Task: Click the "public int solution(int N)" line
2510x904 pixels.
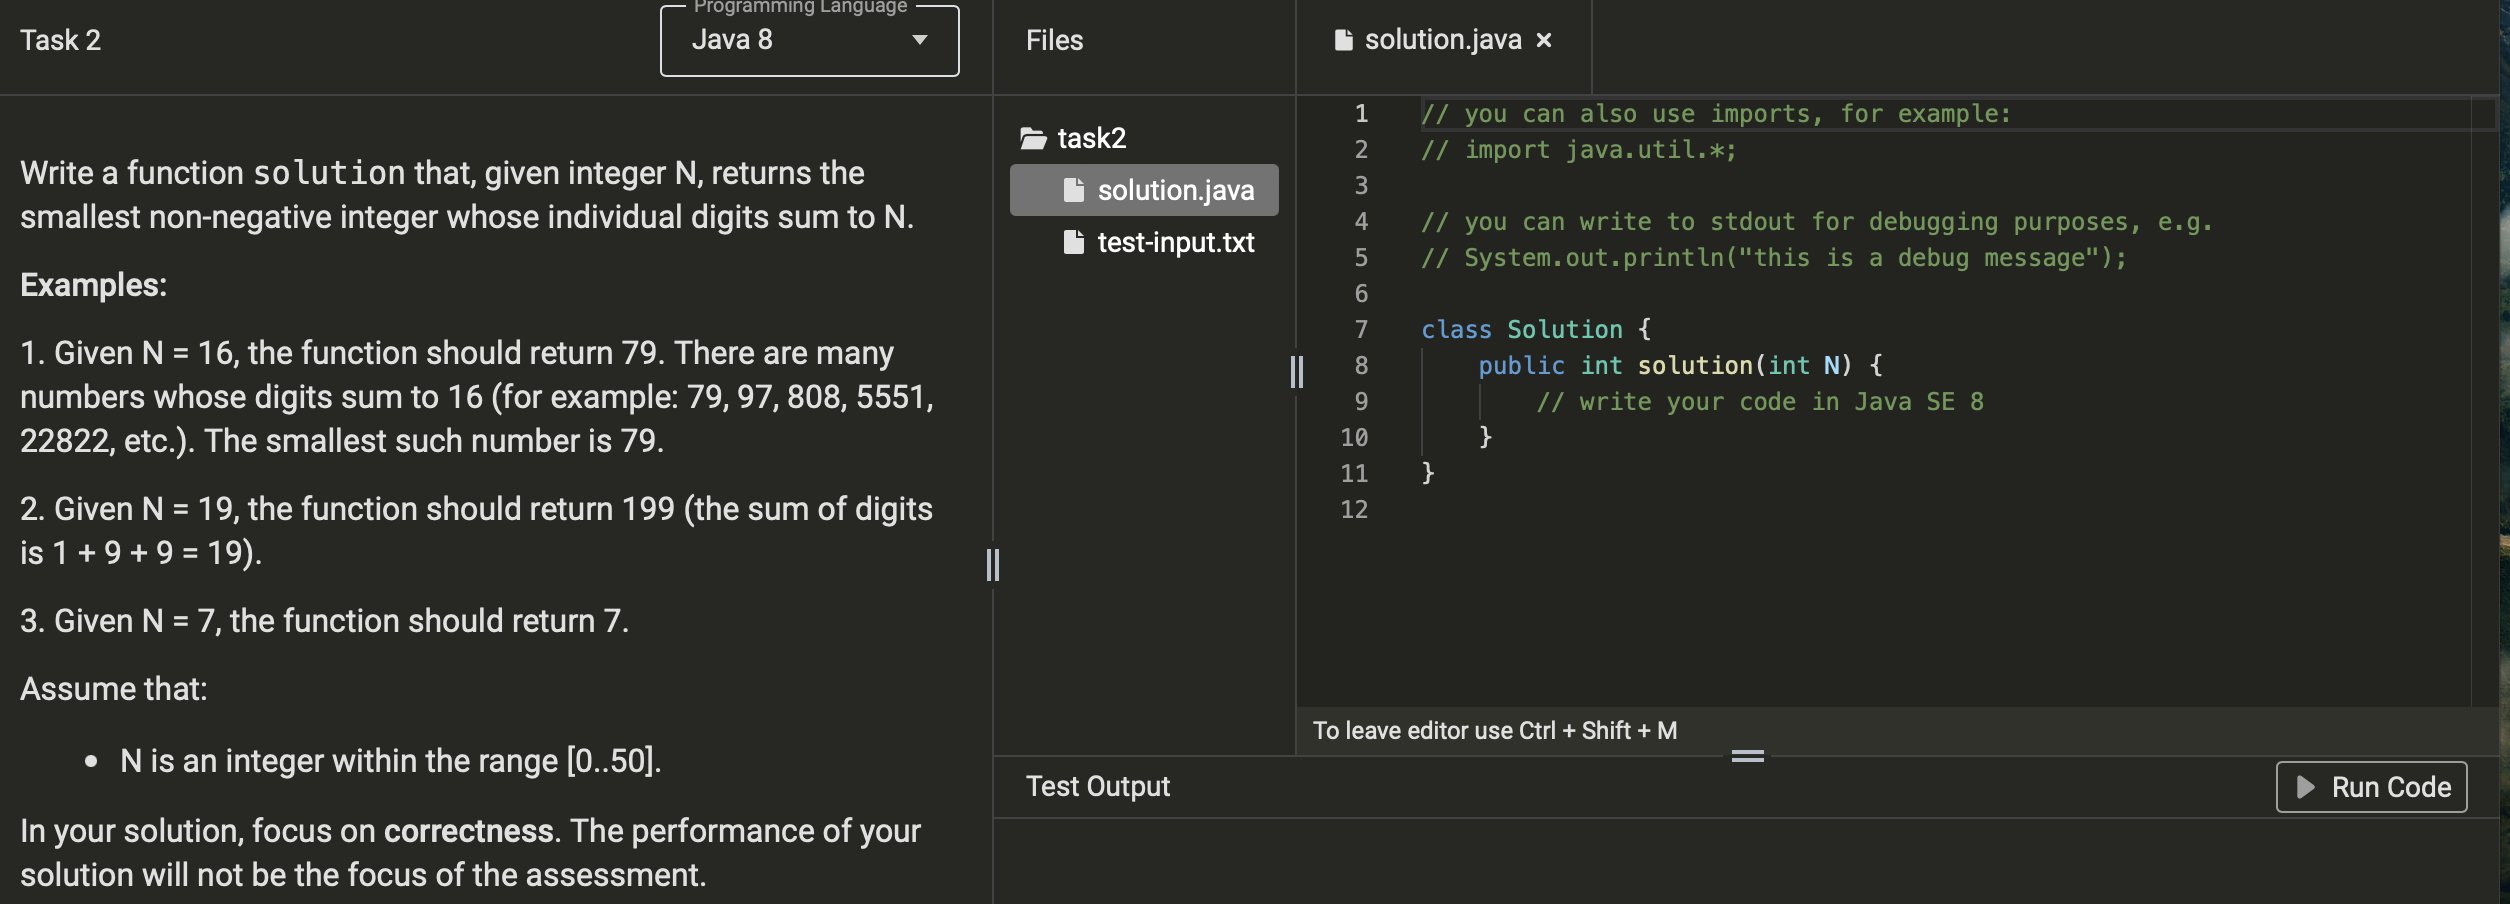Action: (x=1681, y=366)
